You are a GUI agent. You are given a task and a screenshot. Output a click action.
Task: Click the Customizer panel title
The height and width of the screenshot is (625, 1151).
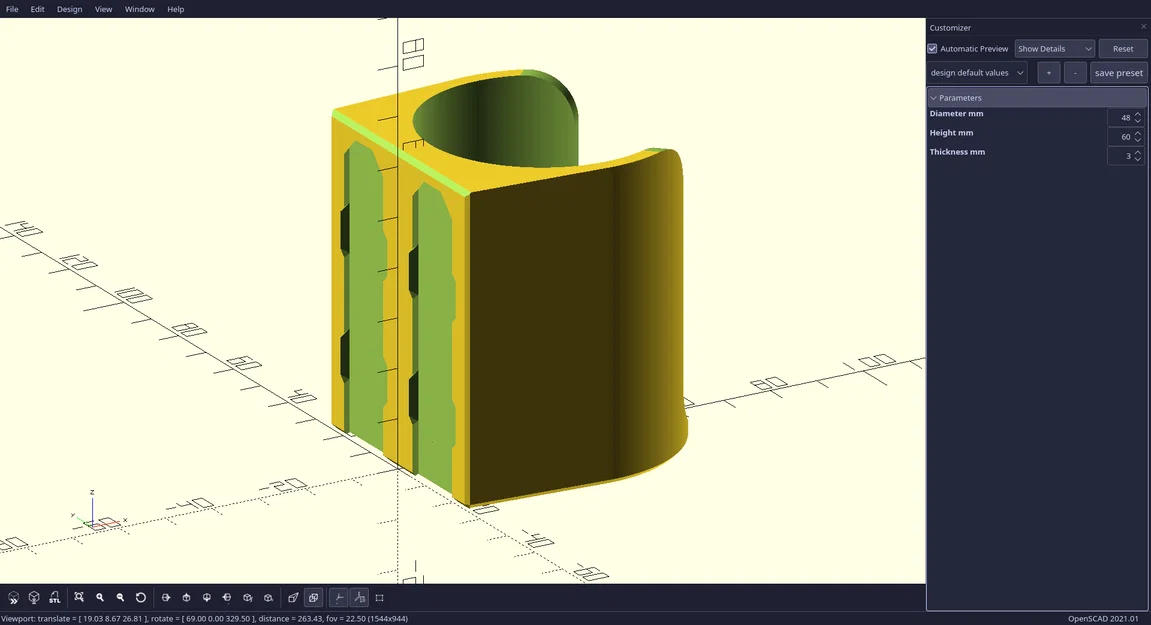click(x=950, y=27)
